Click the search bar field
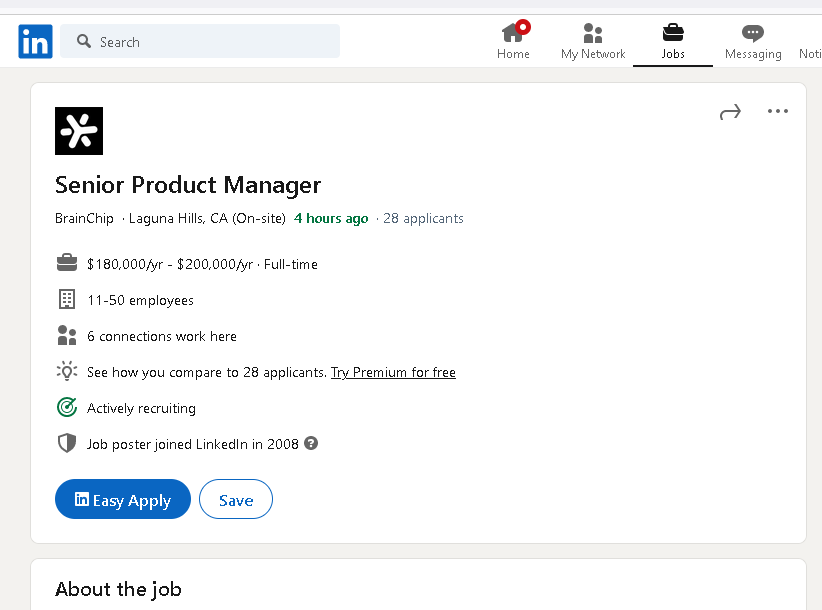 point(210,42)
